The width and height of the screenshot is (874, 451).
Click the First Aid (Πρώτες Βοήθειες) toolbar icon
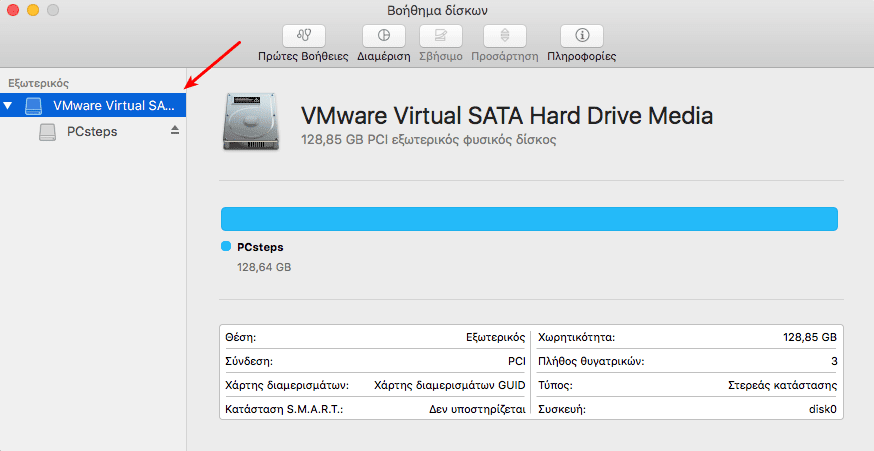click(303, 36)
